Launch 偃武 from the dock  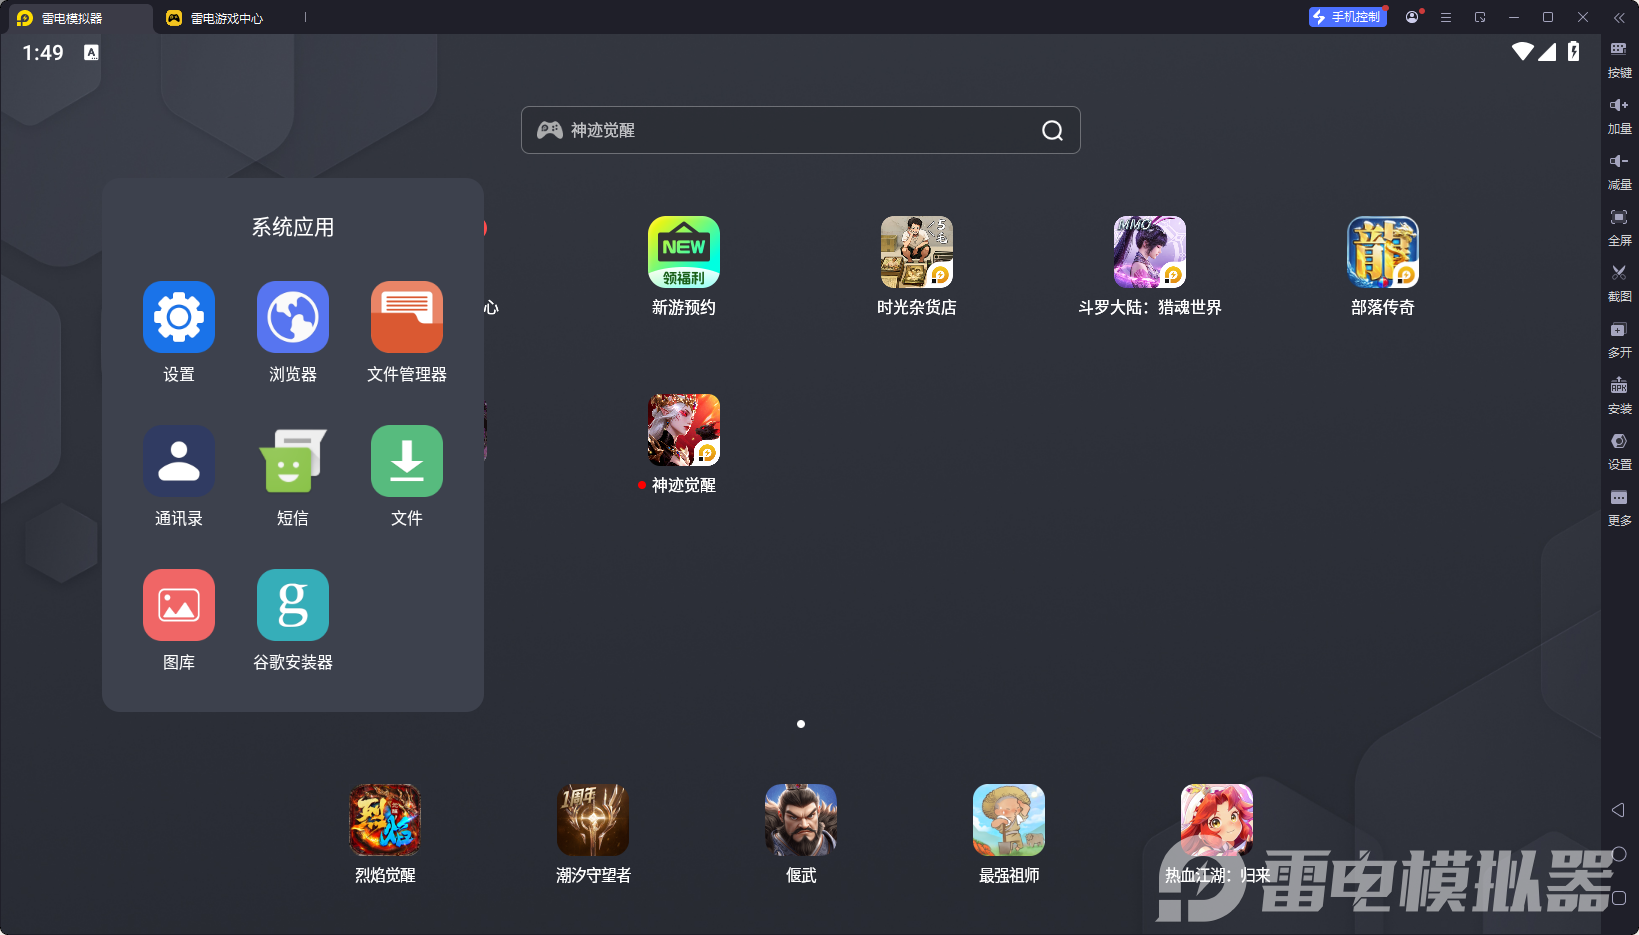click(x=801, y=820)
